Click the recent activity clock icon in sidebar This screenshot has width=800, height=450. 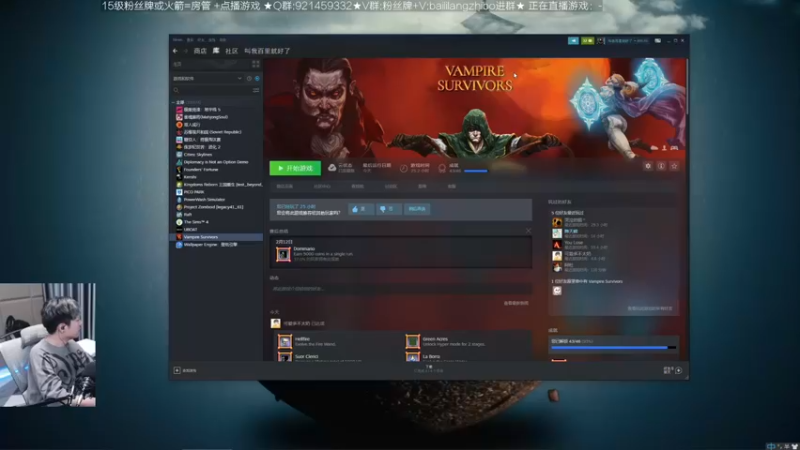[x=249, y=79]
